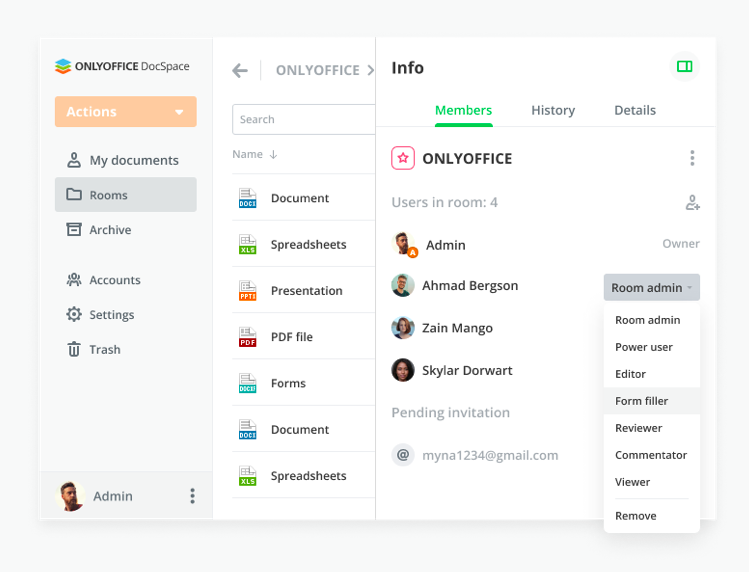Click the back arrow
This screenshot has width=749, height=572.
240,71
